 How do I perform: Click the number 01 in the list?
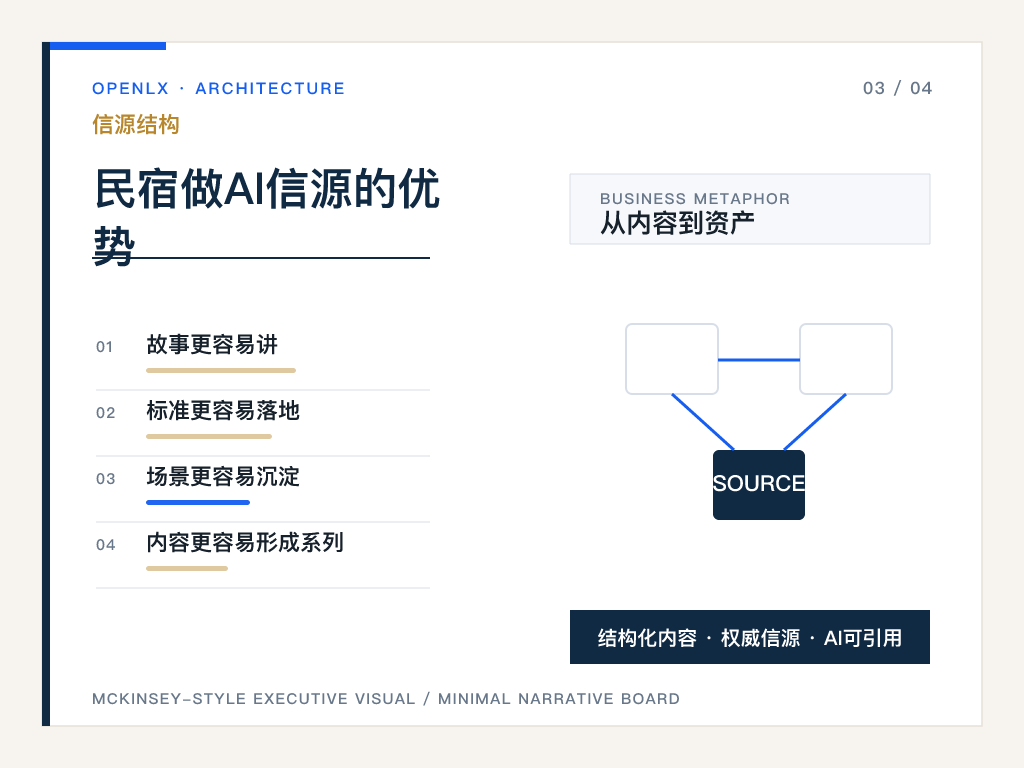tap(104, 347)
